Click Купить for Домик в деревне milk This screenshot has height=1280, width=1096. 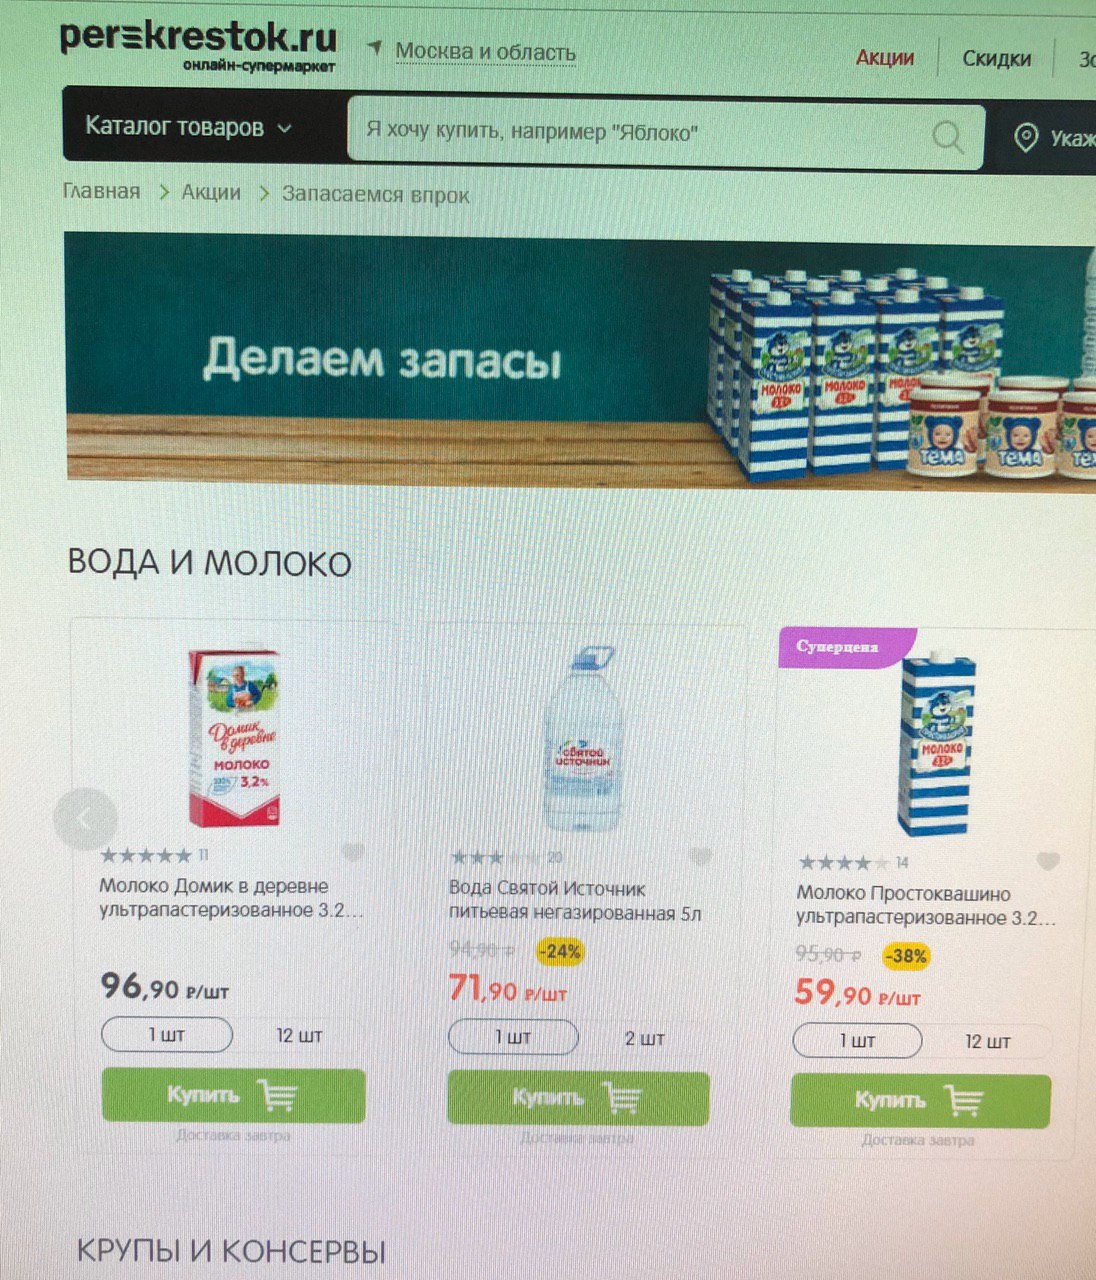pyautogui.click(x=233, y=1095)
